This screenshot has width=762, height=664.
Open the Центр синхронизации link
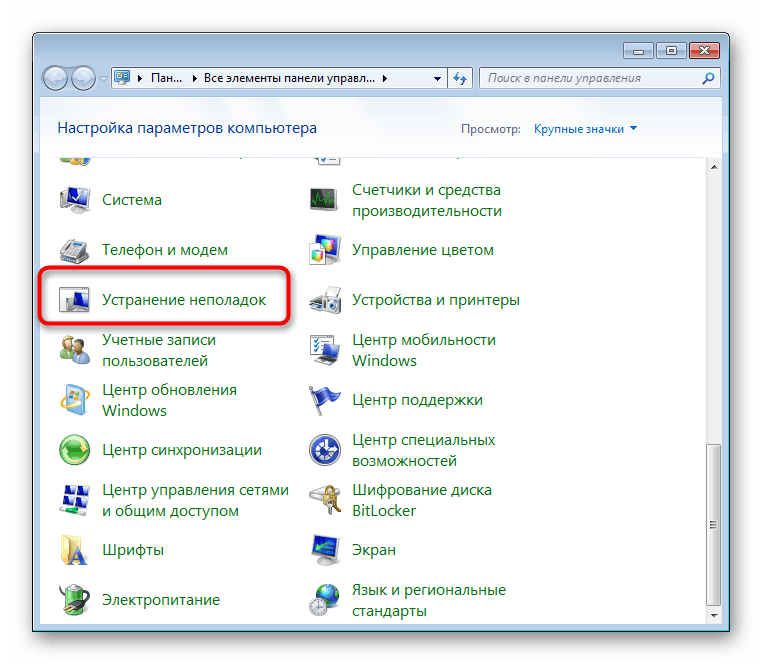tap(182, 450)
